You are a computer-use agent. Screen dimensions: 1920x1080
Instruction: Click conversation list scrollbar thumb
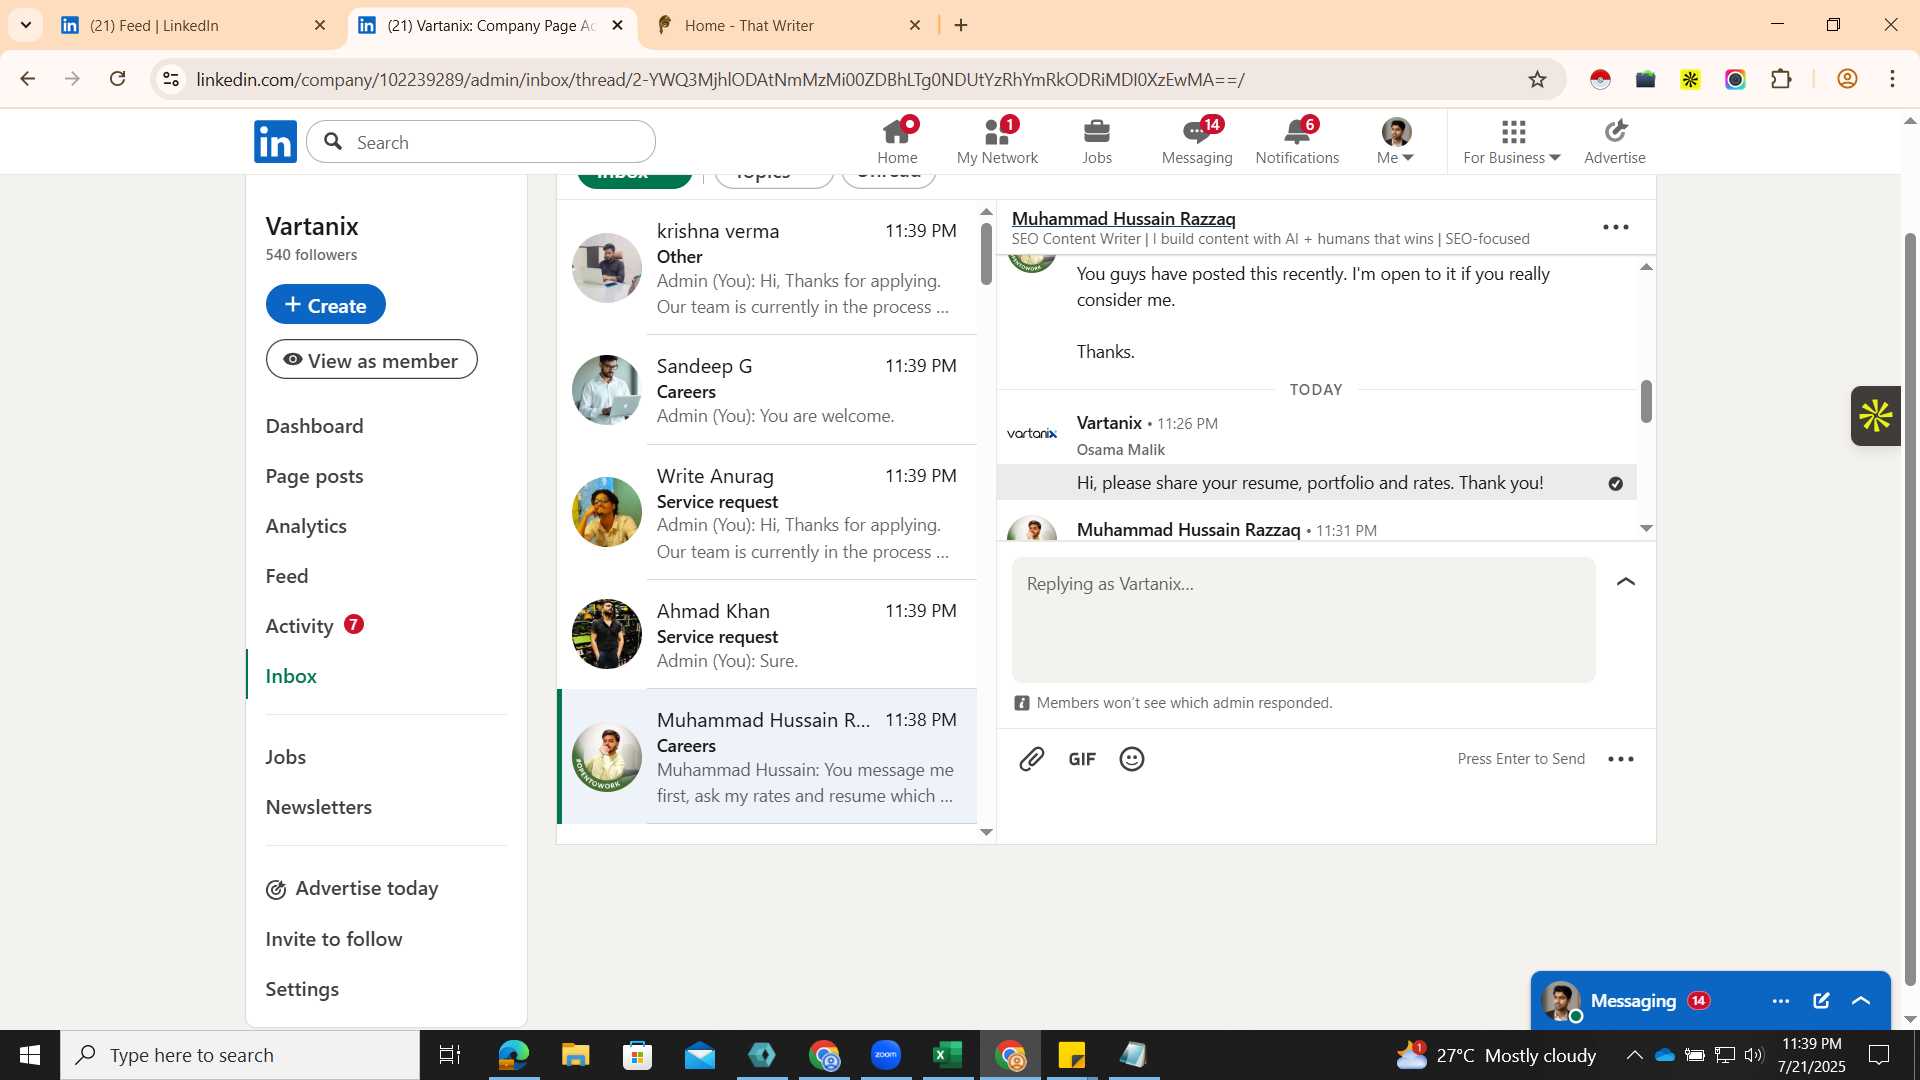[x=986, y=253]
